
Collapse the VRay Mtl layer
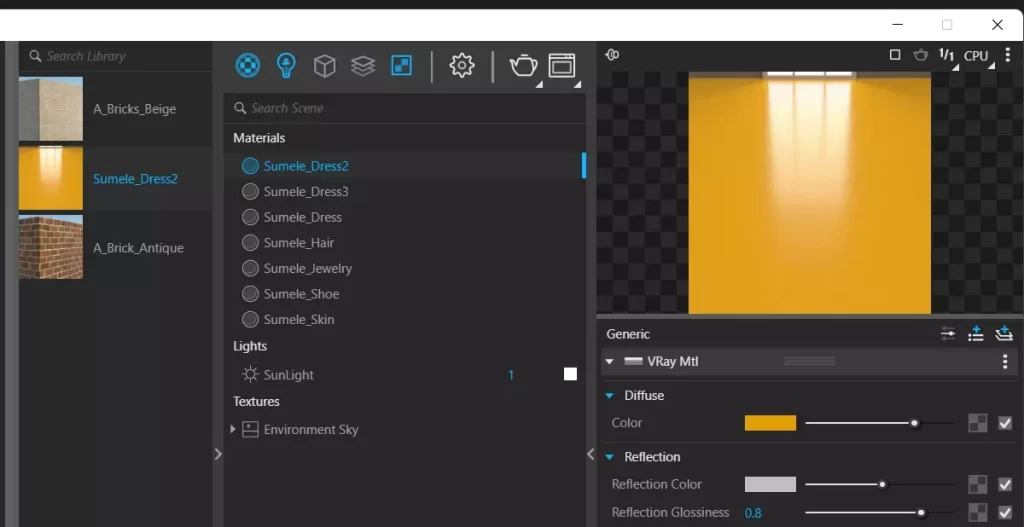(609, 361)
